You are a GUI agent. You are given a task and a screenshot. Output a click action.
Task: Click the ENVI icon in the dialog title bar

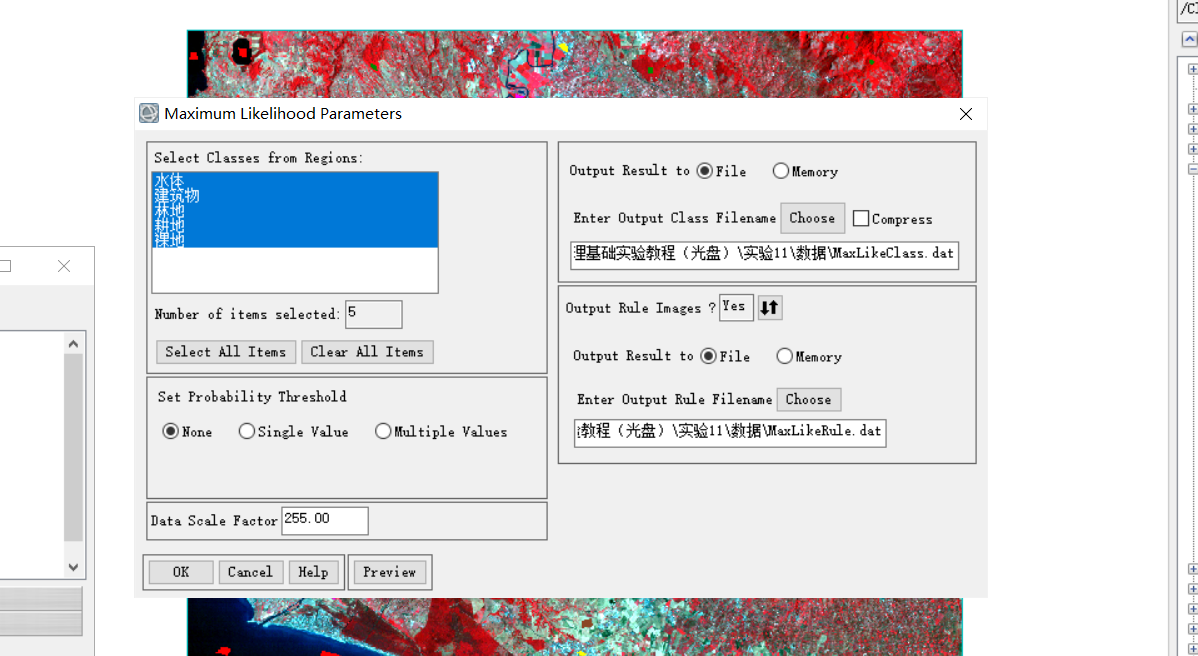click(148, 113)
